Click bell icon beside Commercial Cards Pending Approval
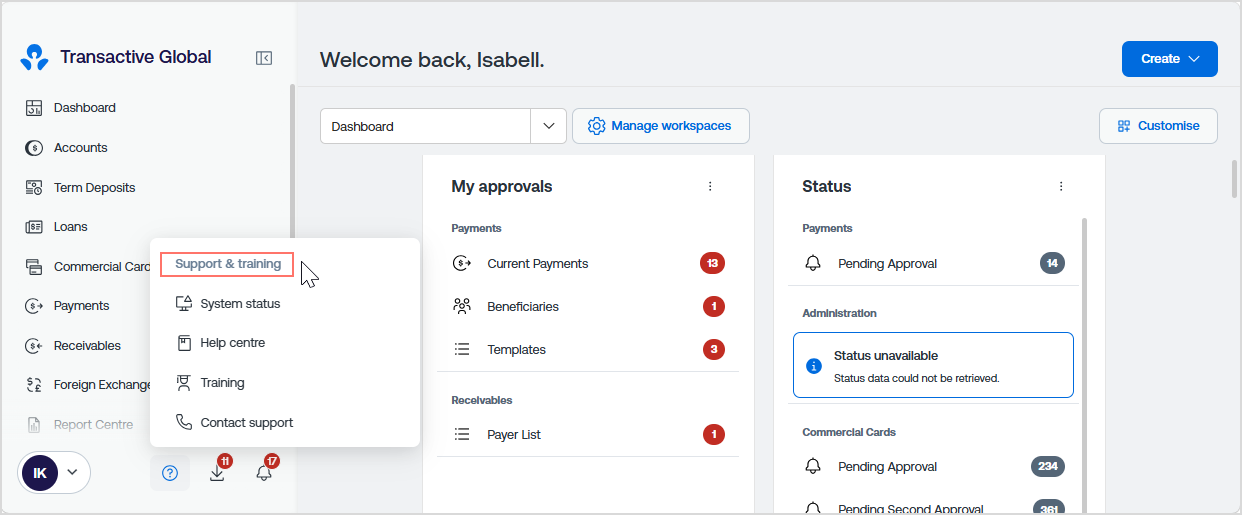Viewport: 1242px width, 515px height. (x=813, y=467)
